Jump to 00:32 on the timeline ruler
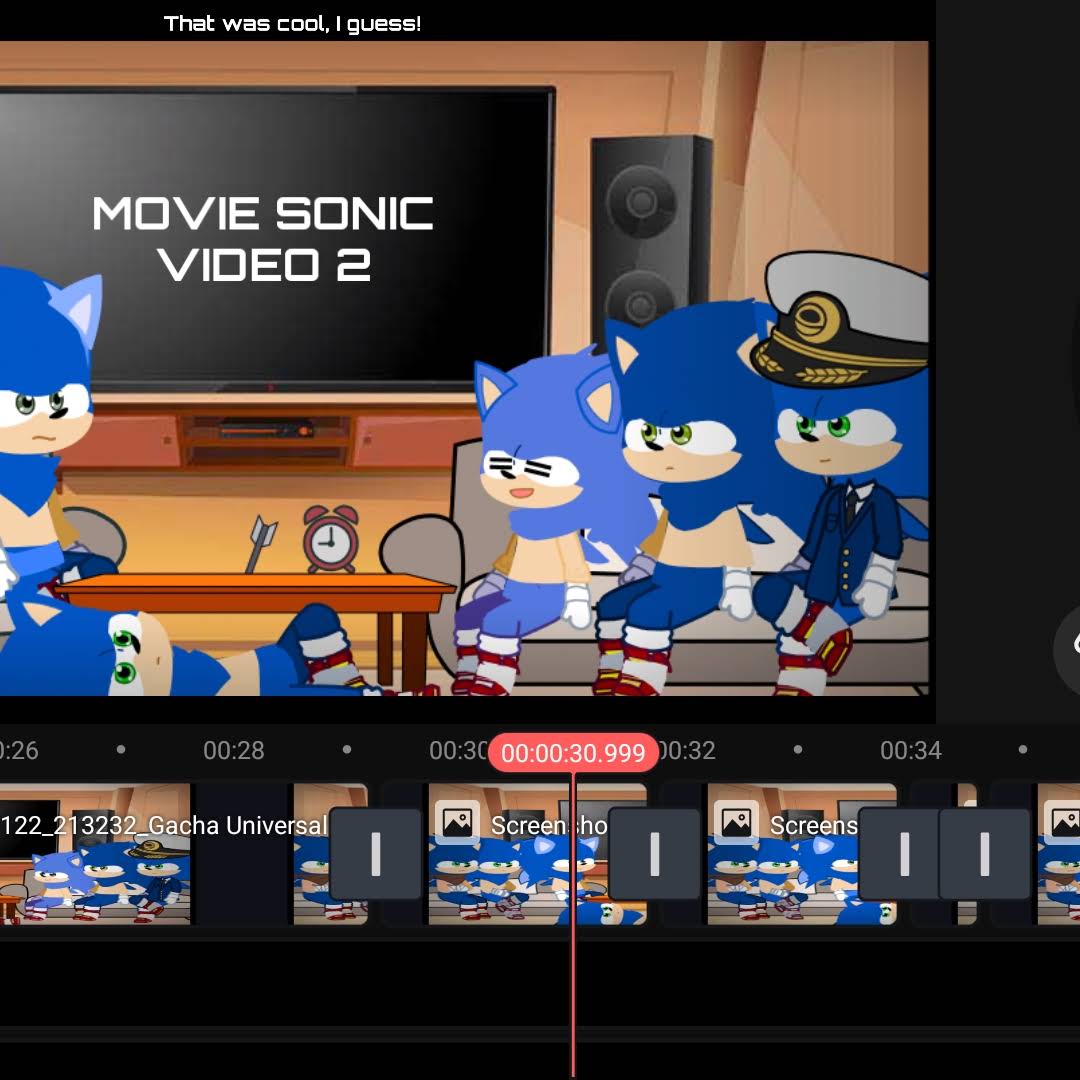Image resolution: width=1080 pixels, height=1080 pixels. 686,750
